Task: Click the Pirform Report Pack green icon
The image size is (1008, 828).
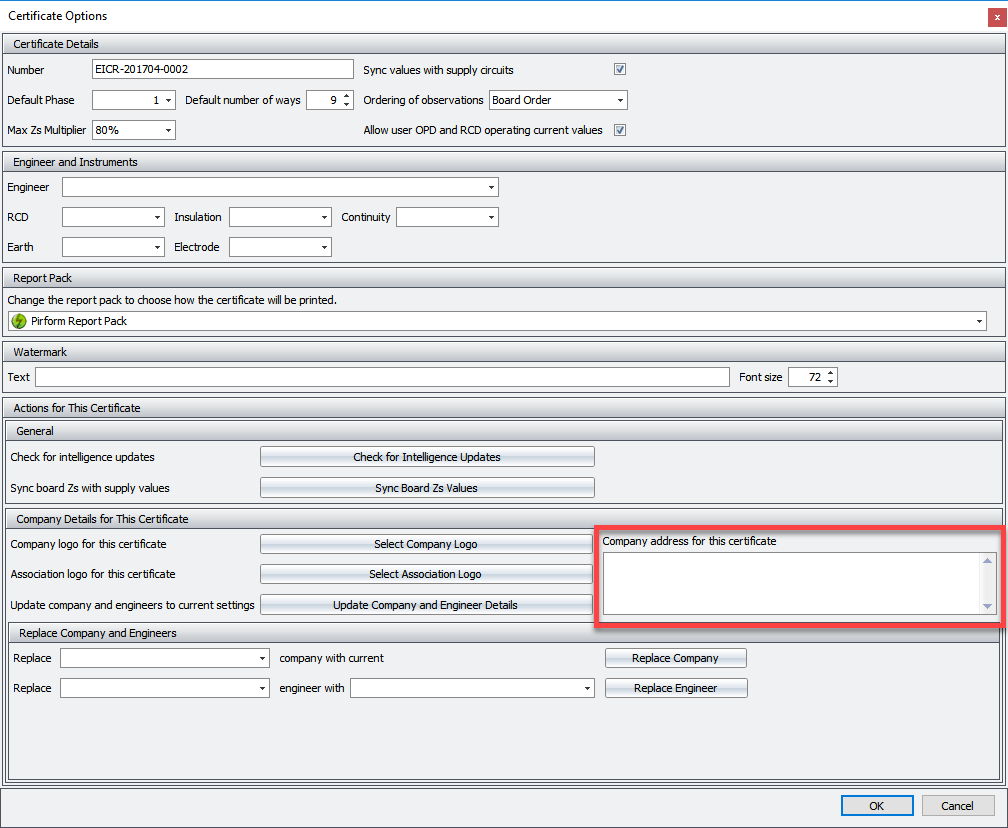Action: [x=19, y=321]
